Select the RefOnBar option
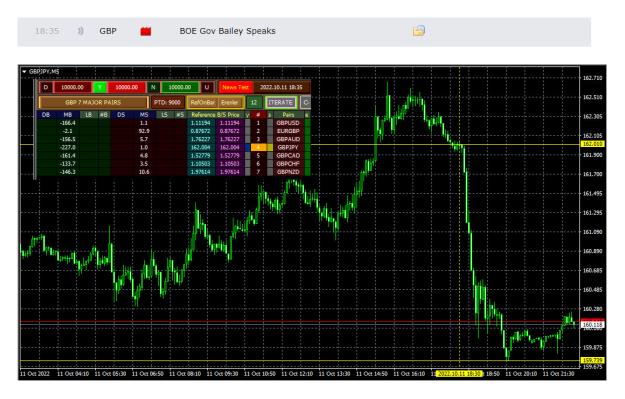 202,102
